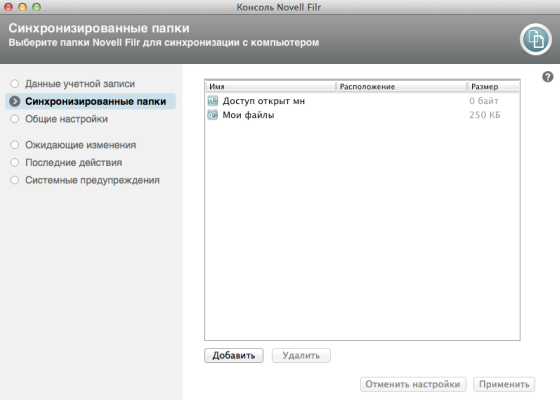Sort by the Расположение column header
Image resolution: width=560 pixels, height=400 pixels.
[x=401, y=86]
